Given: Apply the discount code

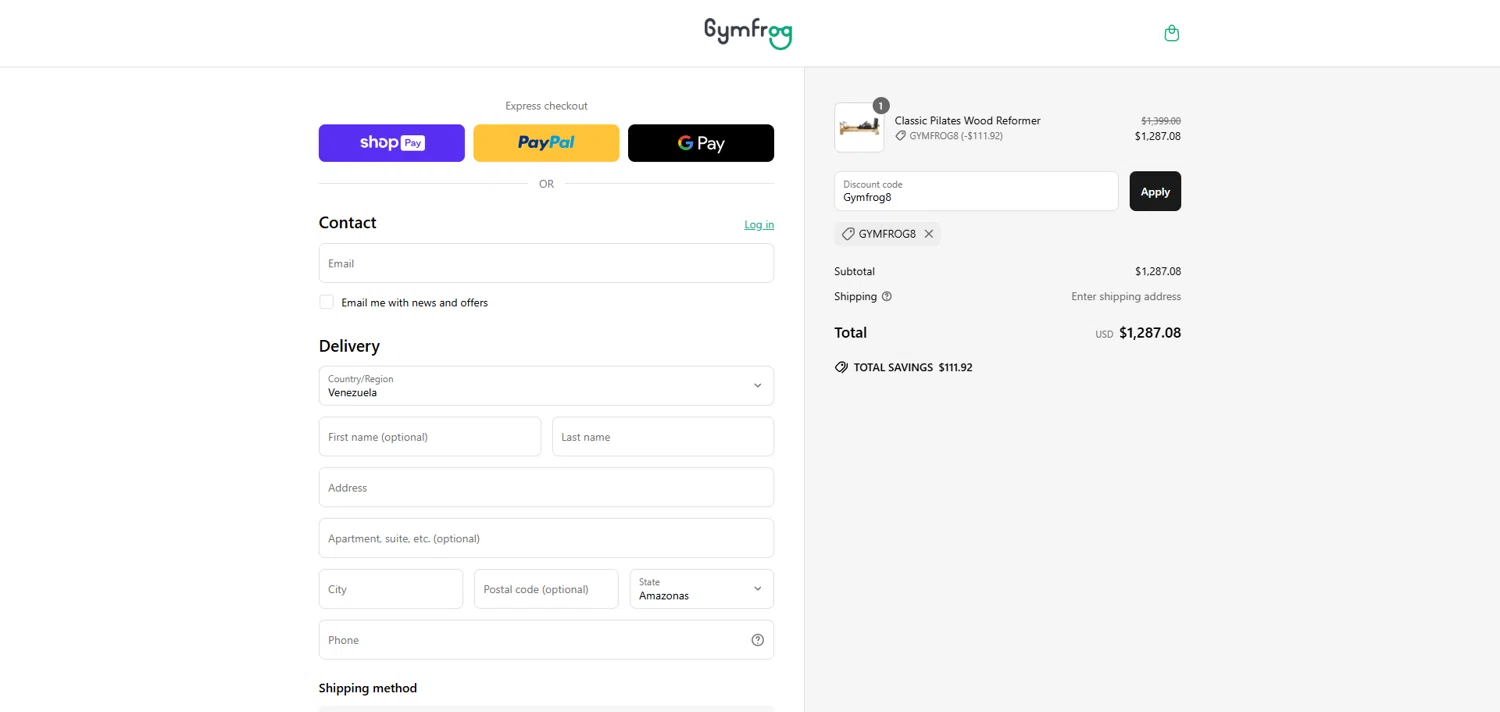Looking at the screenshot, I should [1155, 191].
